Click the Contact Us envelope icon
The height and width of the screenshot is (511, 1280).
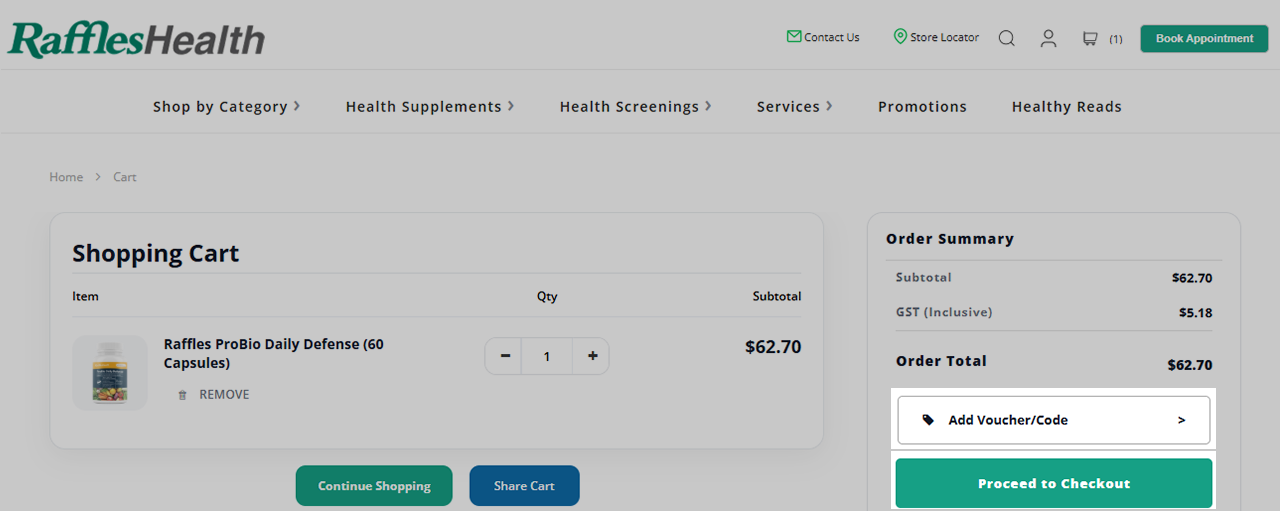point(794,36)
